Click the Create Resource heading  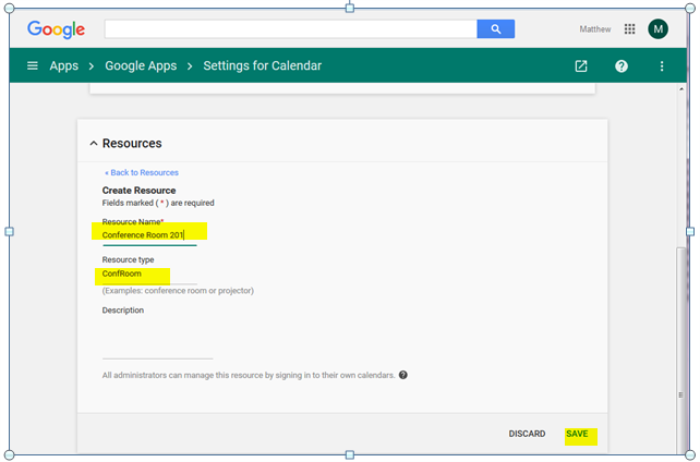tap(139, 191)
